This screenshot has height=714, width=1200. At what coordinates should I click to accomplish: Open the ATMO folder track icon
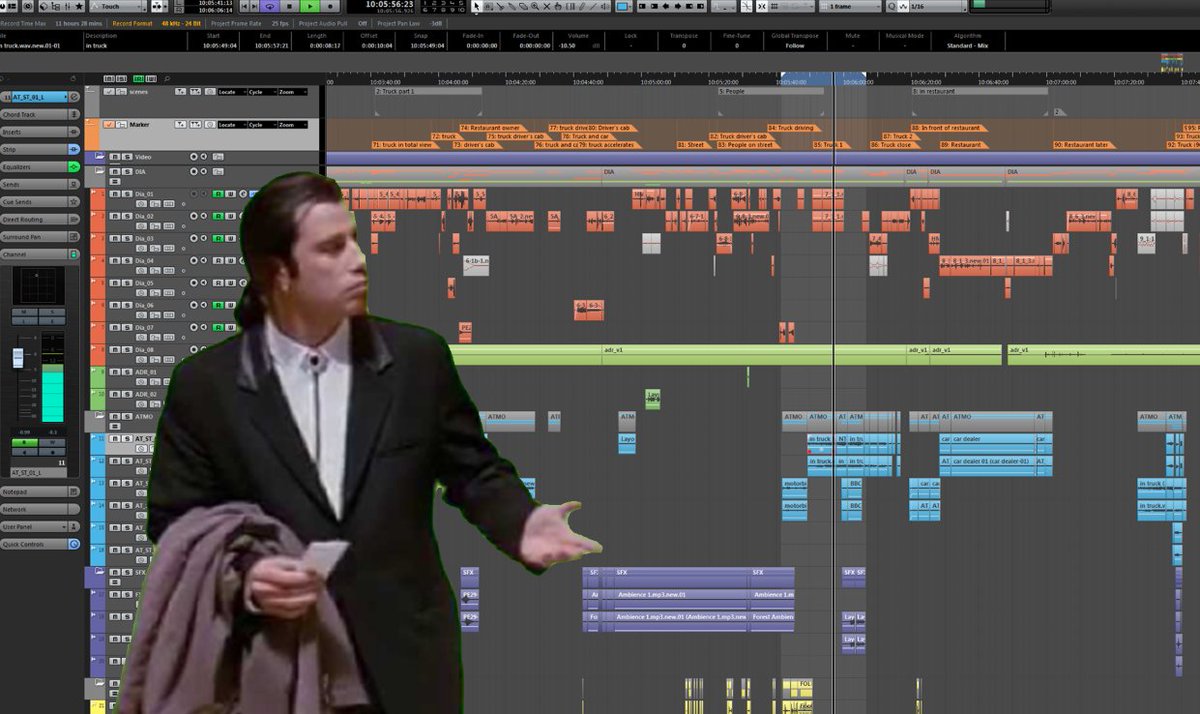click(99, 415)
